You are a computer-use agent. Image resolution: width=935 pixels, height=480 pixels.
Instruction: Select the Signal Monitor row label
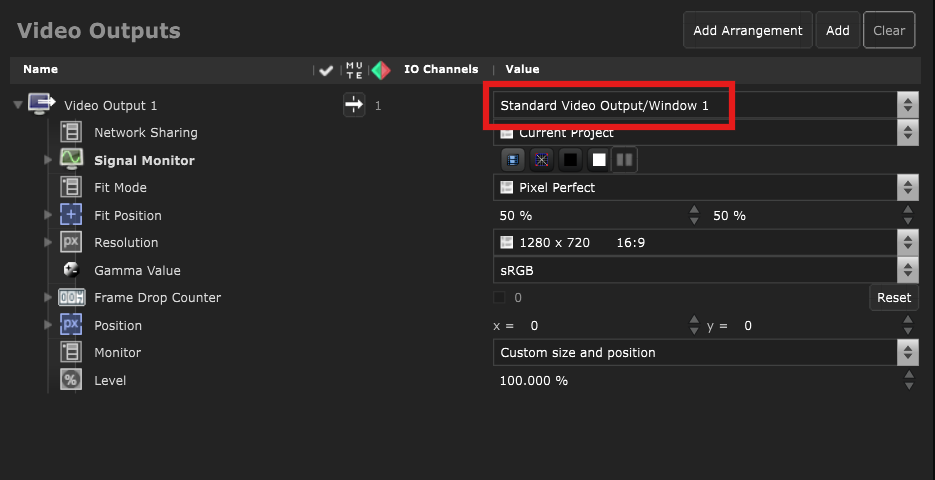click(x=144, y=160)
